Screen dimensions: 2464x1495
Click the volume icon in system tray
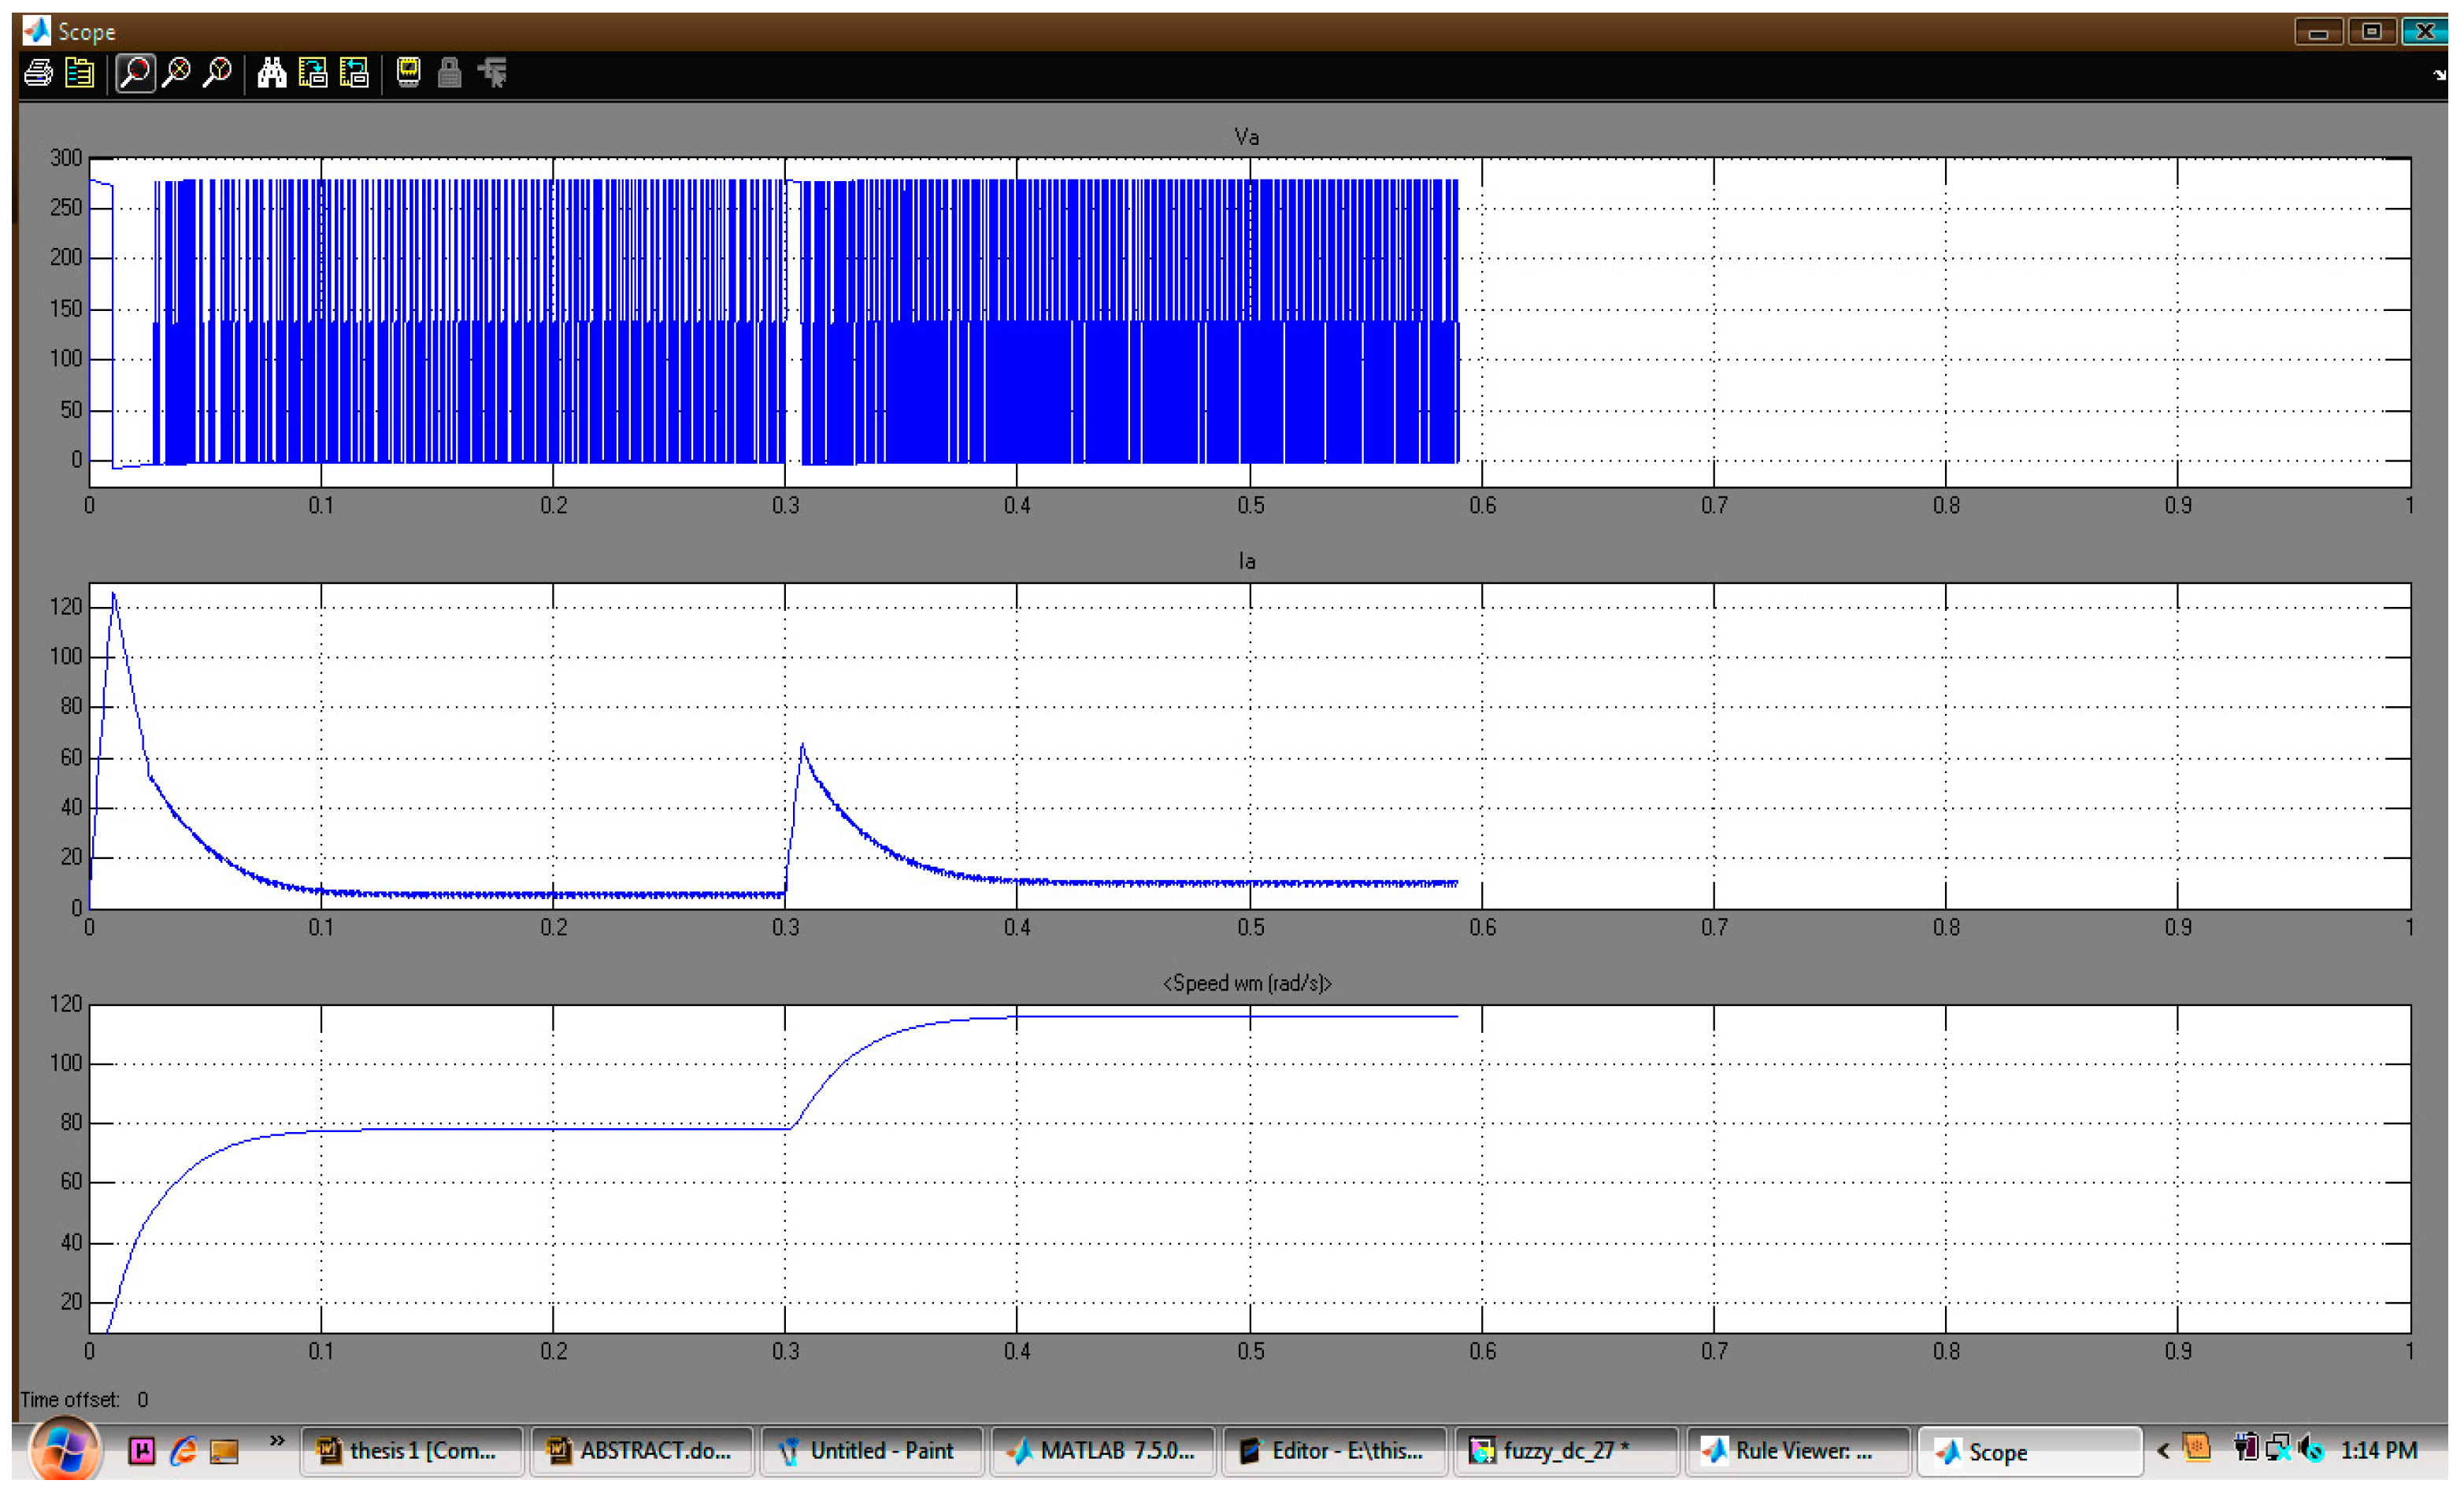[x=2311, y=1449]
